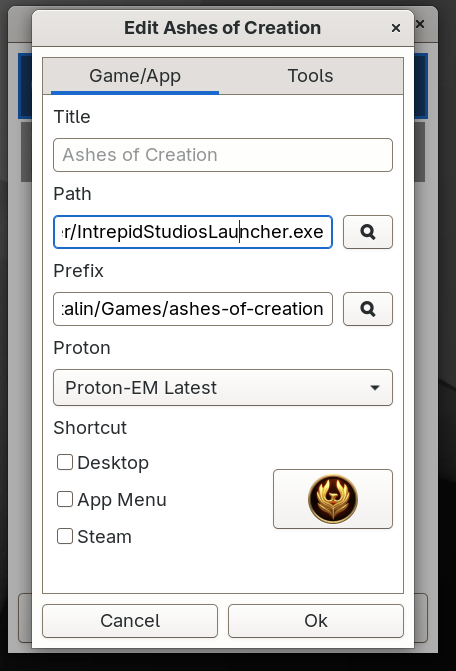Browse for prefix folder via search icon
Image resolution: width=456 pixels, height=671 pixels.
(368, 309)
